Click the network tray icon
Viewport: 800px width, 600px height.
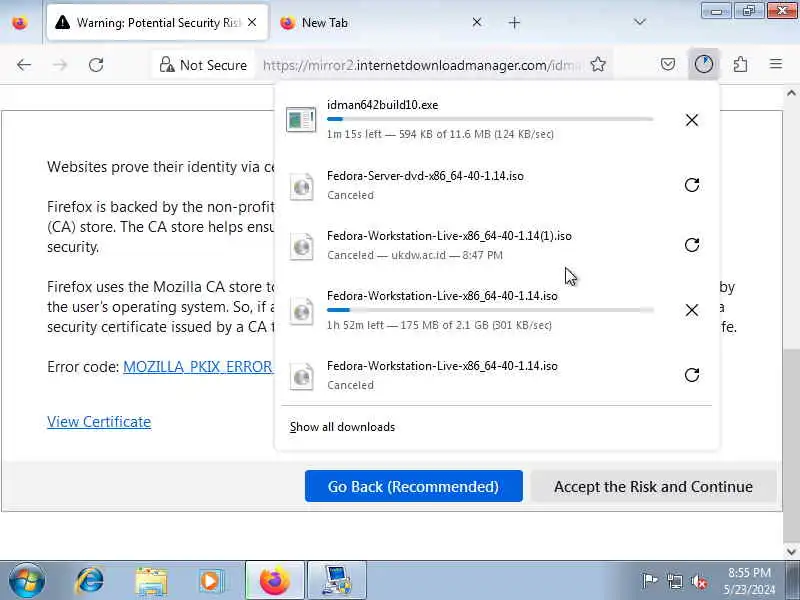[675, 581]
